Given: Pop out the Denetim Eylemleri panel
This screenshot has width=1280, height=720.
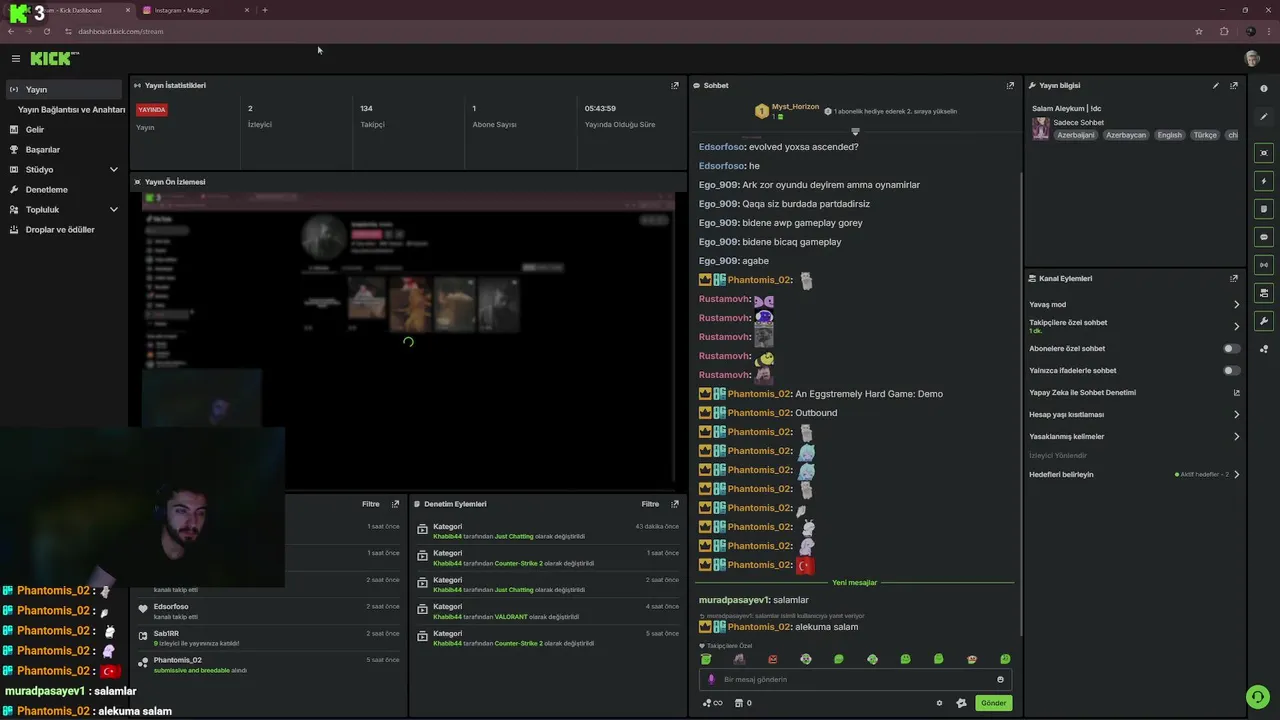Looking at the screenshot, I should pos(675,504).
